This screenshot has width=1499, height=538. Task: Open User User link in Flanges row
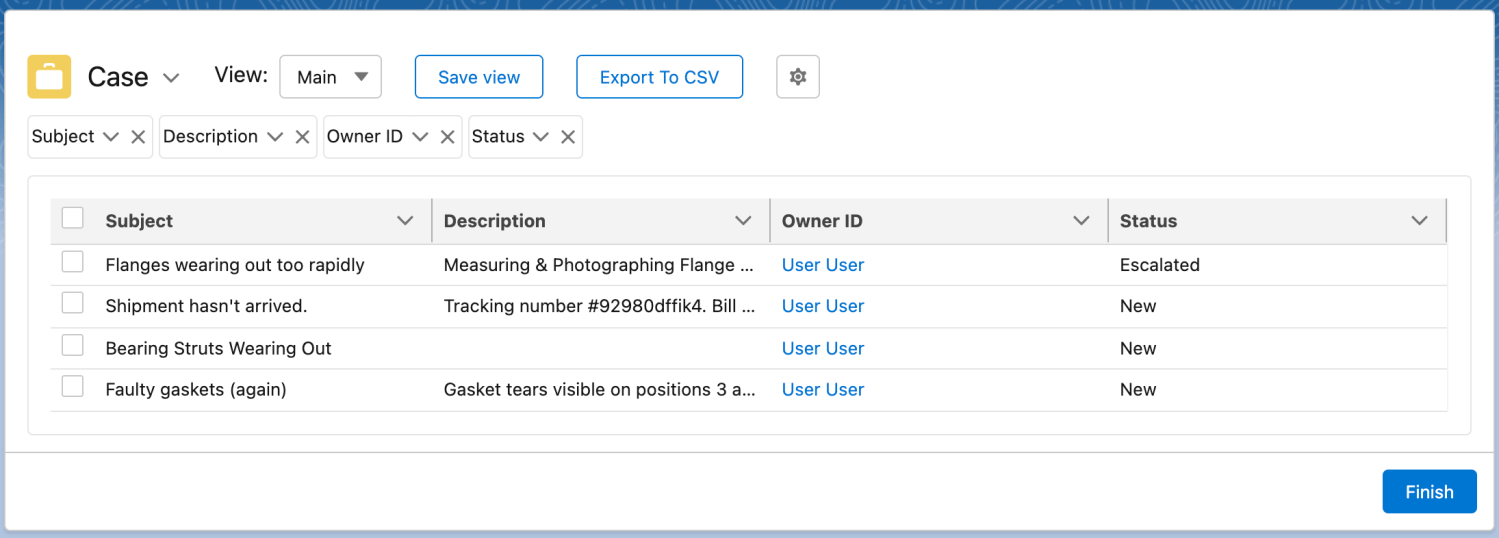tap(823, 265)
